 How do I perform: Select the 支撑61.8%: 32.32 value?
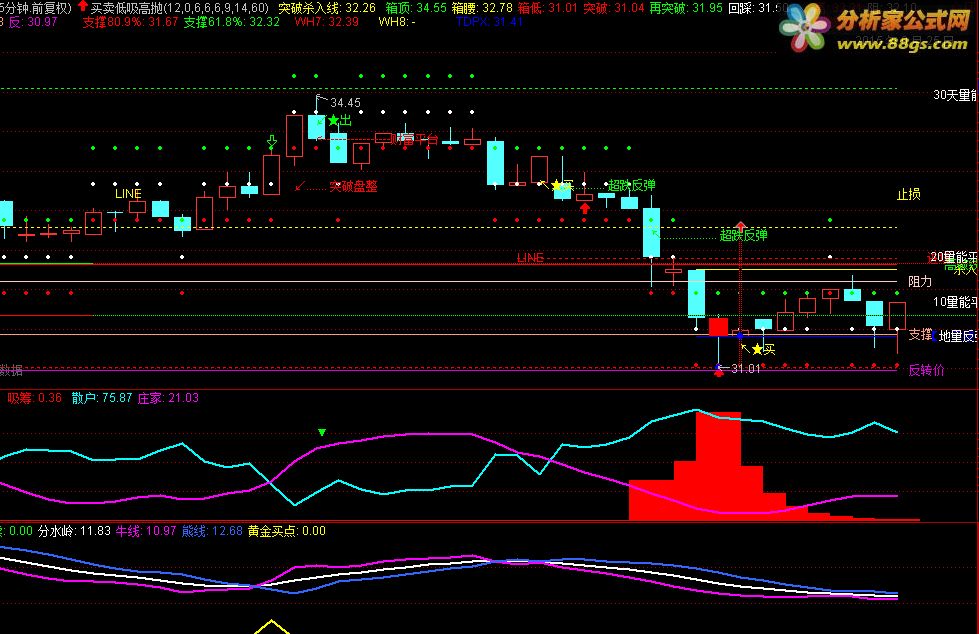232,22
